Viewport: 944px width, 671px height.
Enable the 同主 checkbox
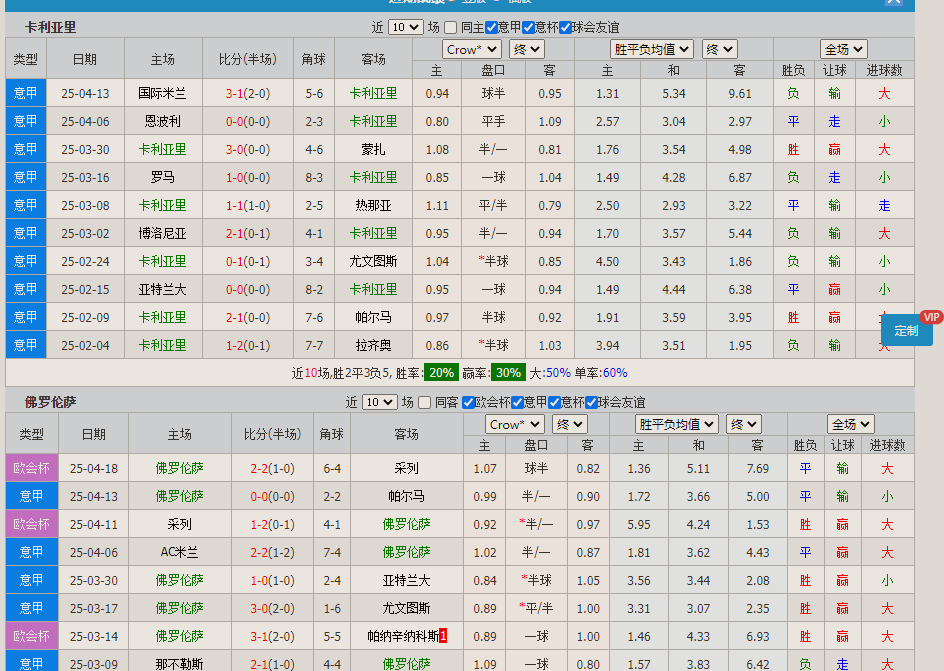tap(452, 28)
